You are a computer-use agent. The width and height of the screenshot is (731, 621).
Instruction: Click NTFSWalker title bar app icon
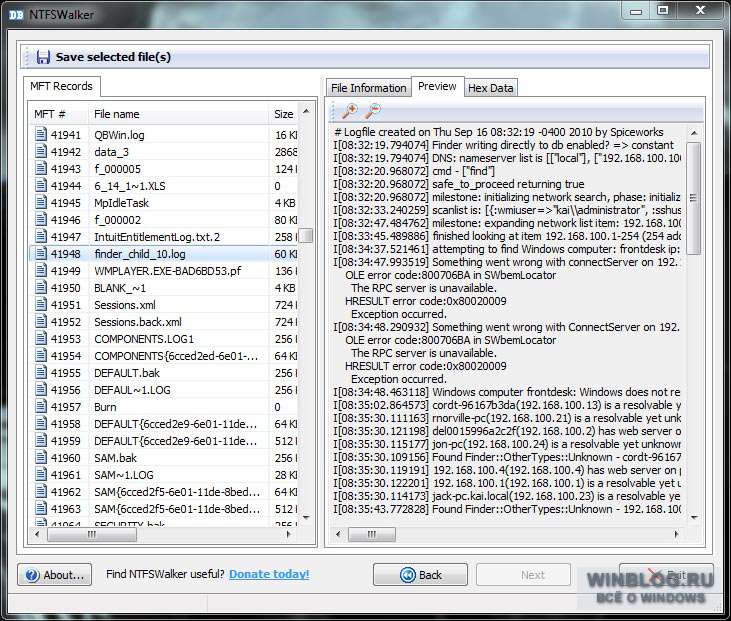[16, 15]
